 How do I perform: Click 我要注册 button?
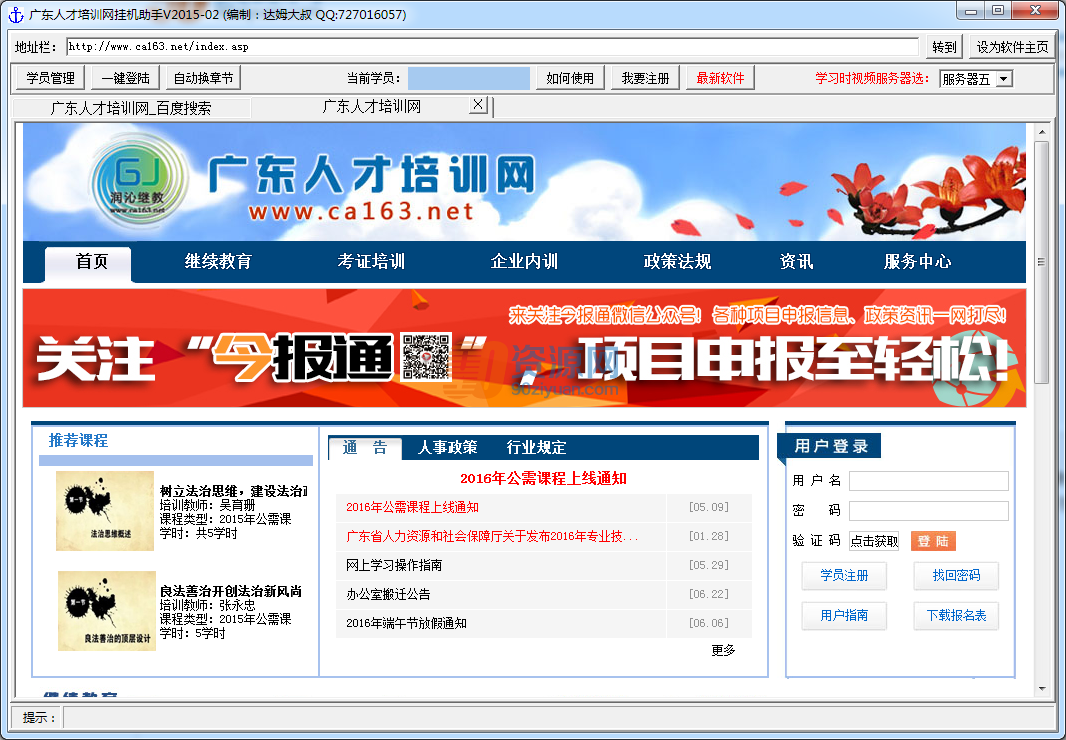tap(645, 78)
